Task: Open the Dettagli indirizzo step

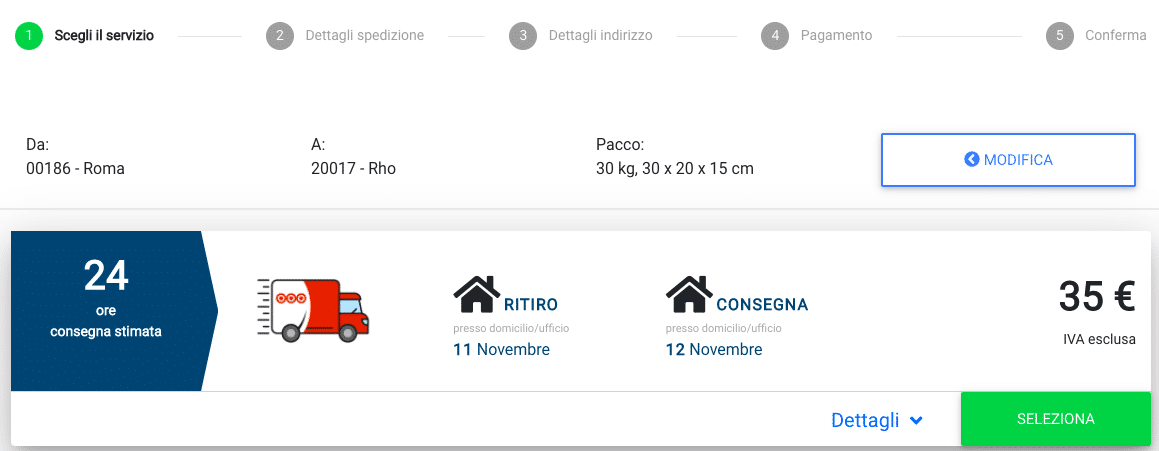Action: (x=600, y=36)
